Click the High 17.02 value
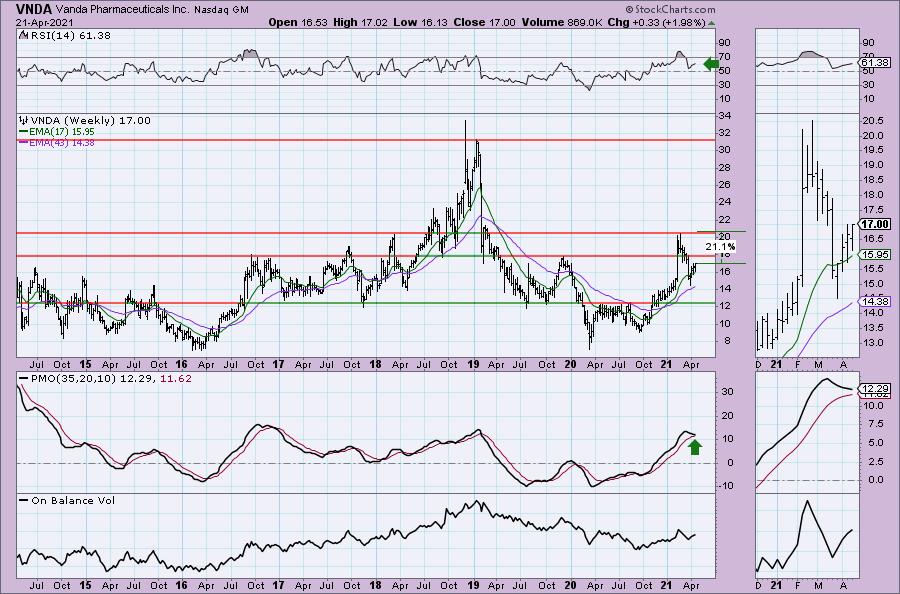Image resolution: width=900 pixels, height=594 pixels. (x=360, y=22)
